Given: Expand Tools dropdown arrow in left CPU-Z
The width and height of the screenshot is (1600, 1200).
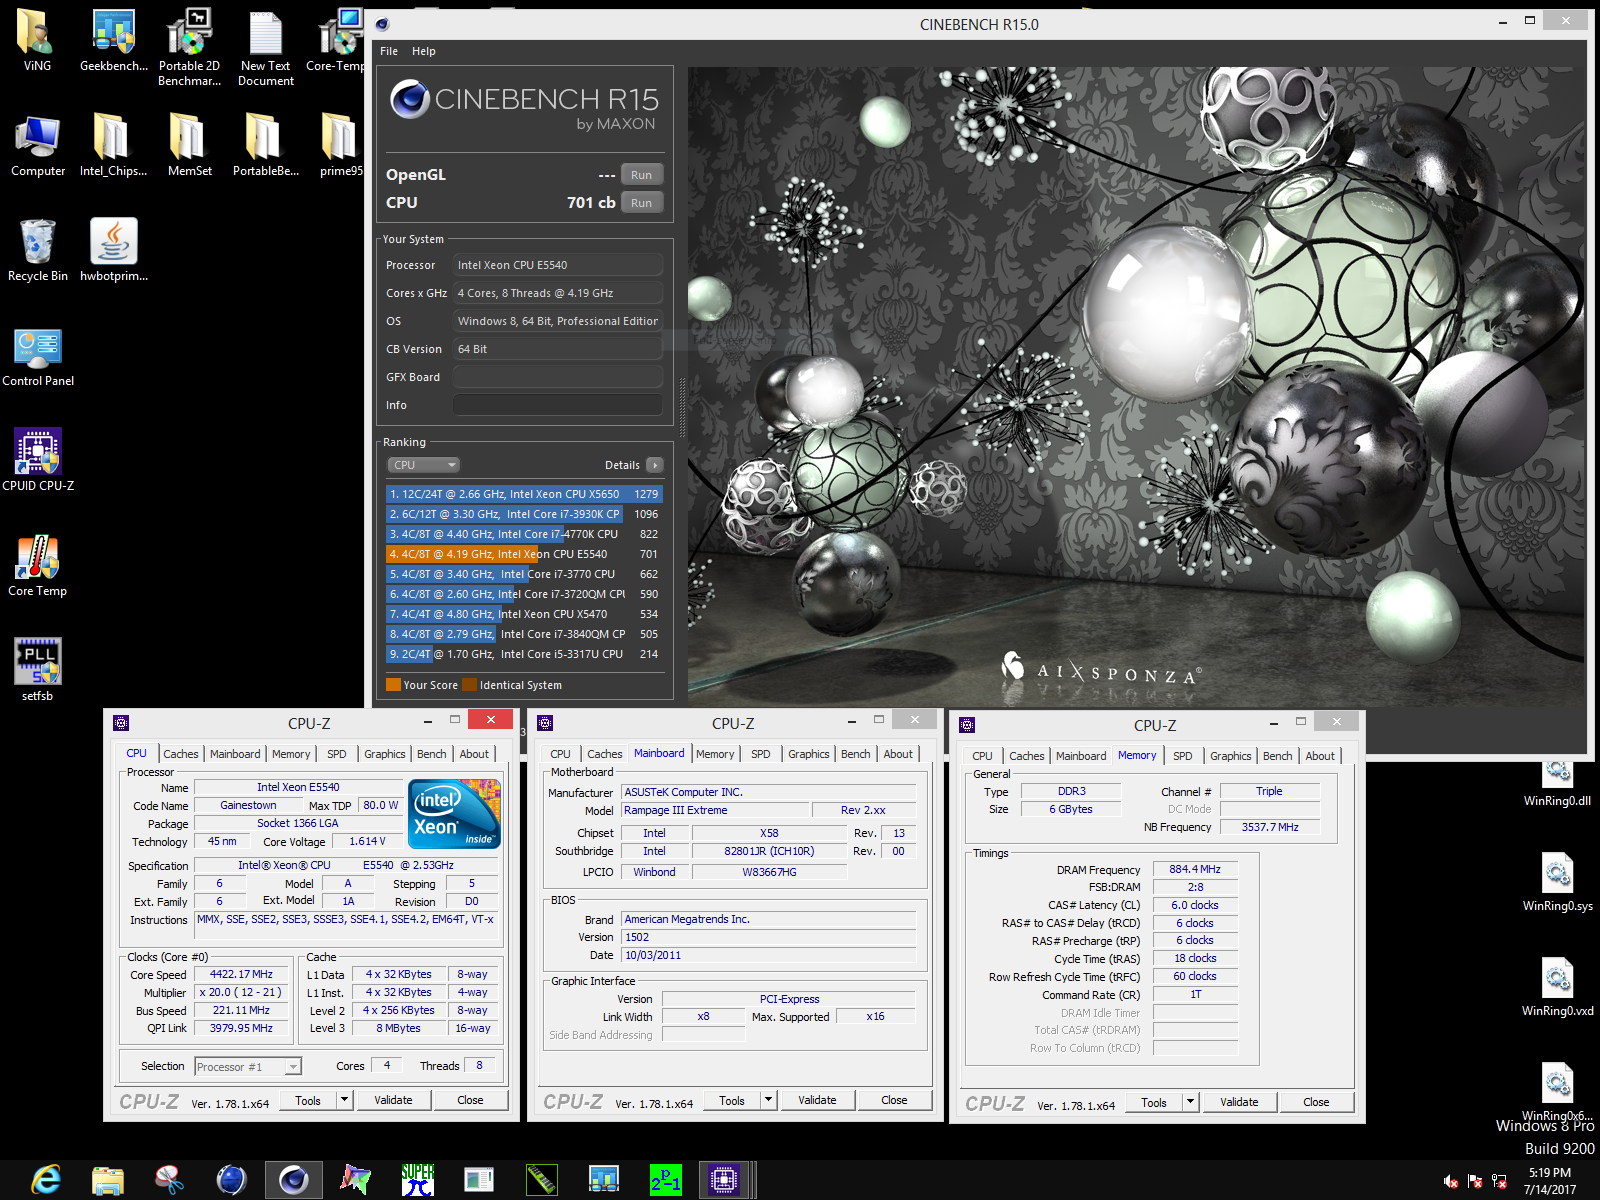Looking at the screenshot, I should (344, 1101).
